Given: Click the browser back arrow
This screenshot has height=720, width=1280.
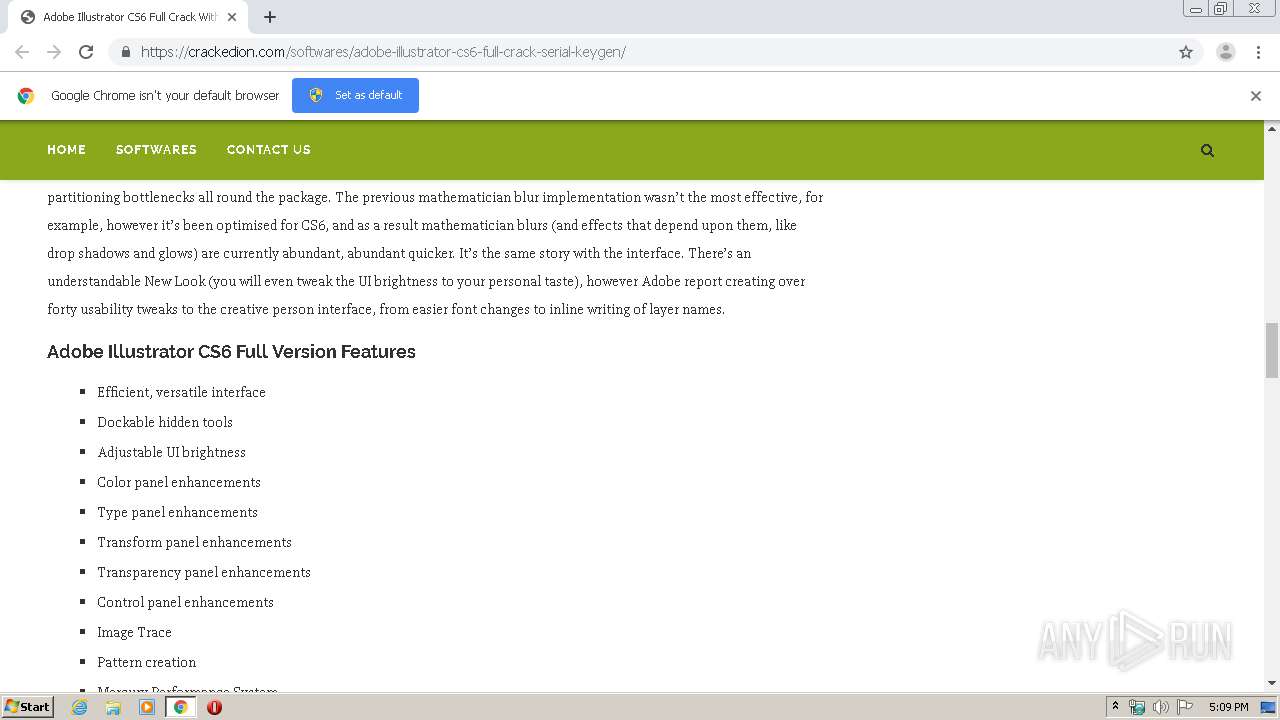Looking at the screenshot, I should pos(22,52).
